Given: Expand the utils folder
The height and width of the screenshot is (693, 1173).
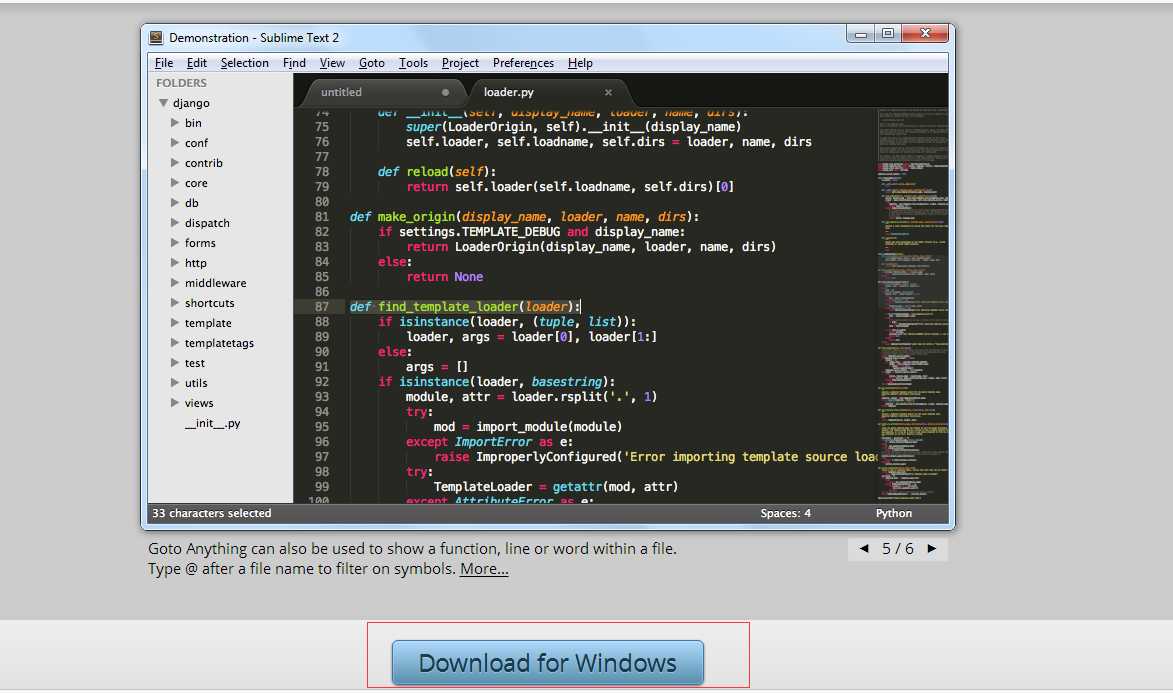Looking at the screenshot, I should pyautogui.click(x=174, y=382).
